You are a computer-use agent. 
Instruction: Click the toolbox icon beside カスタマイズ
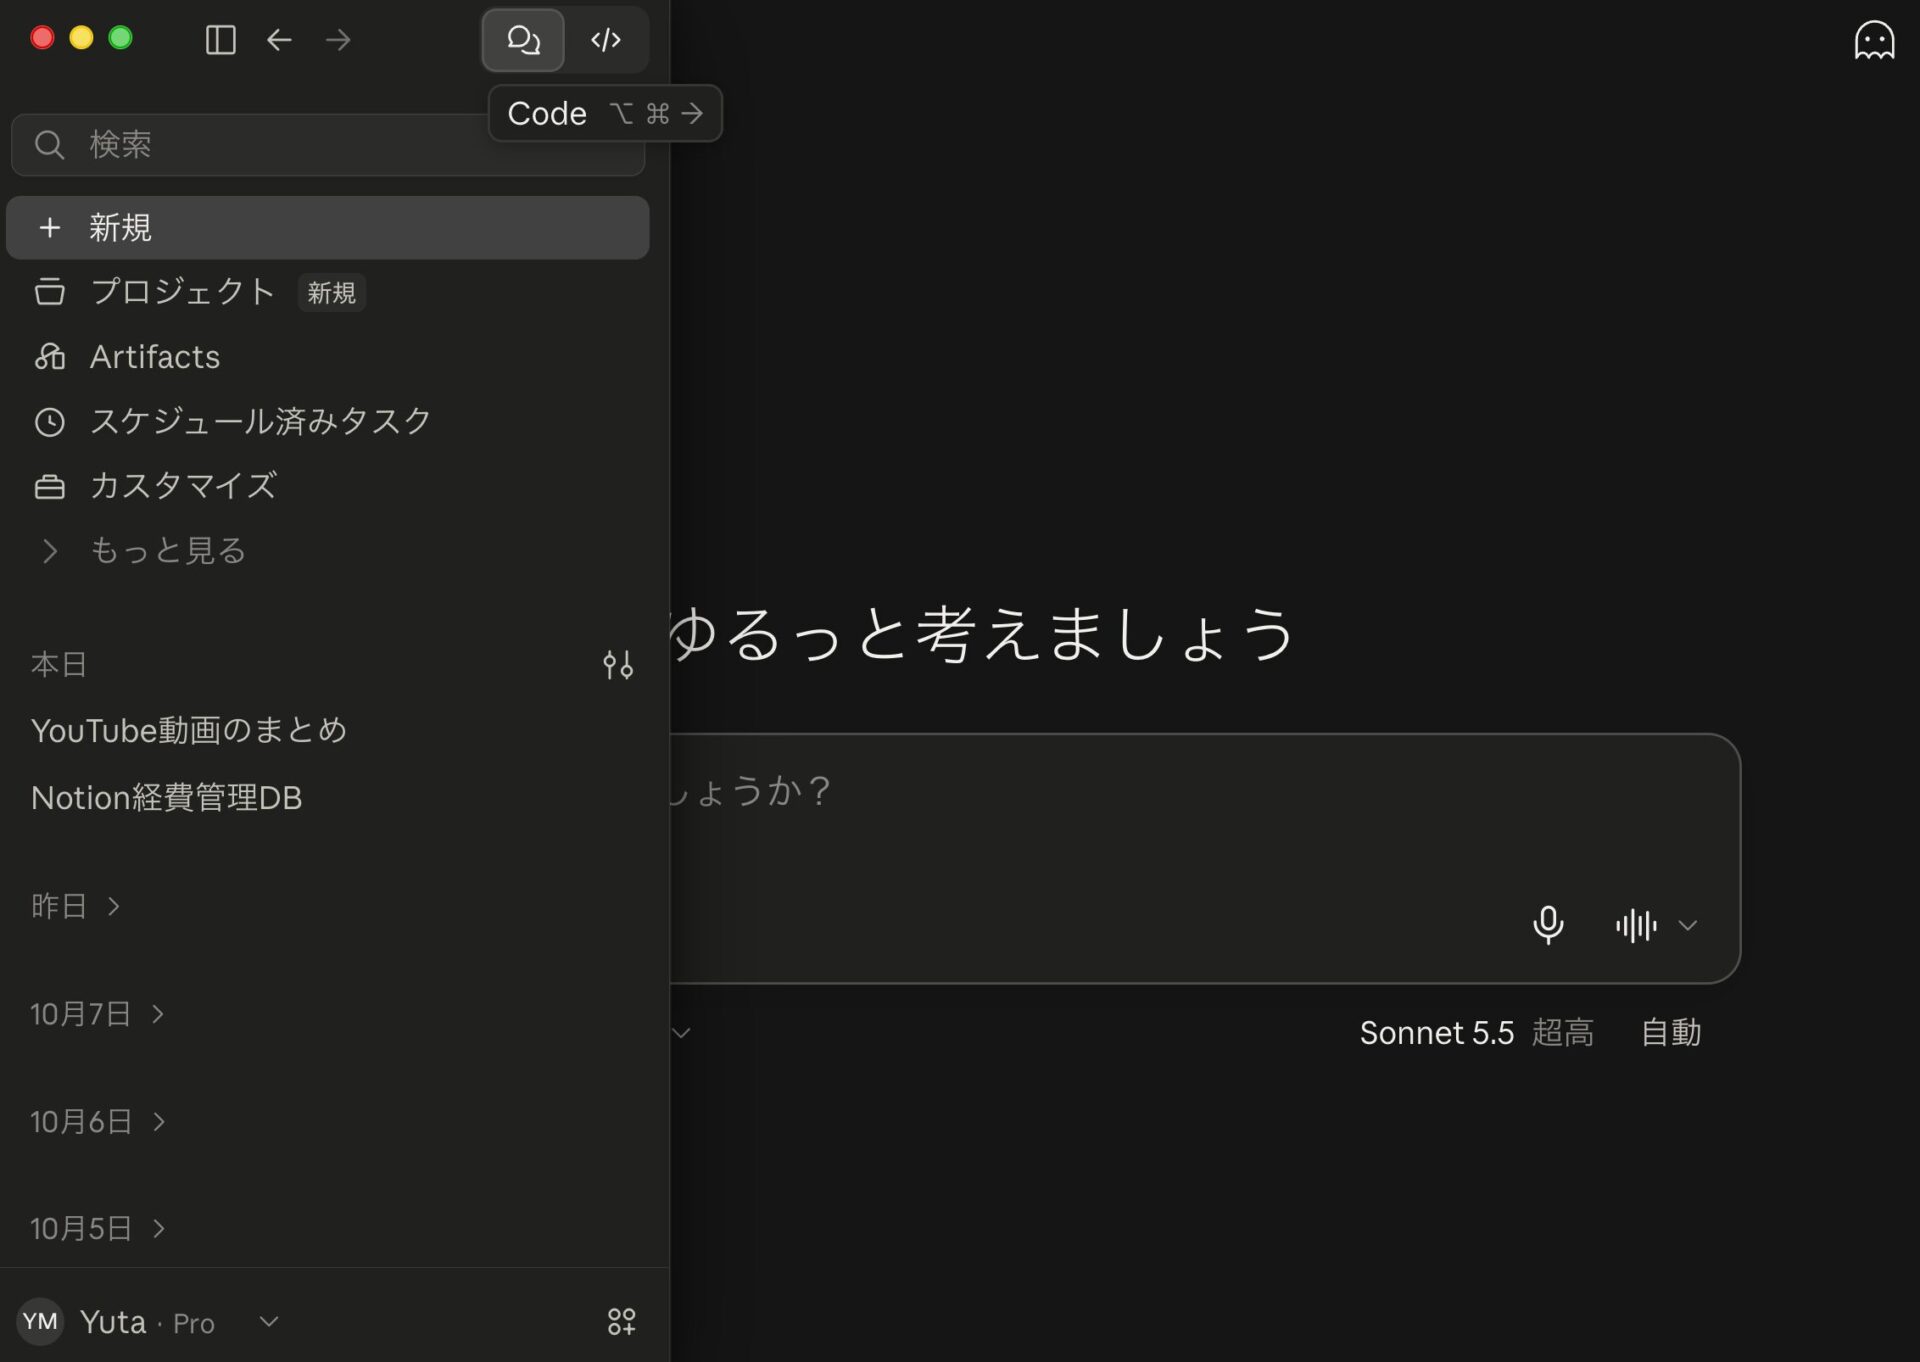(x=50, y=487)
